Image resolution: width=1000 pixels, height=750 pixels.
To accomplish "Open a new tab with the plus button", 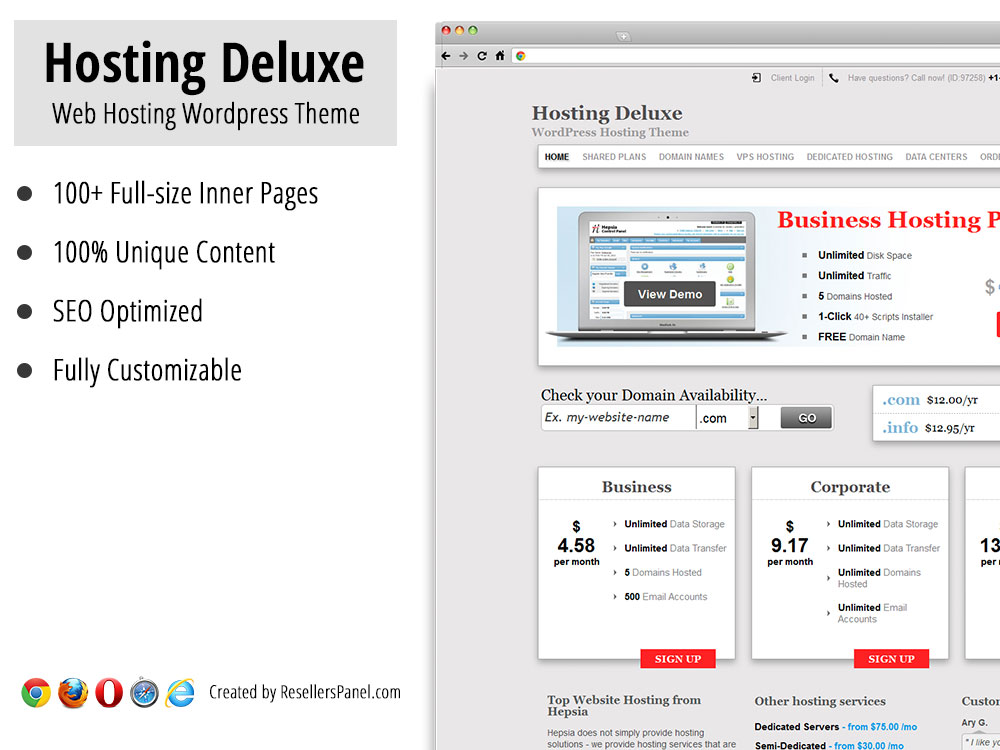I will (623, 37).
